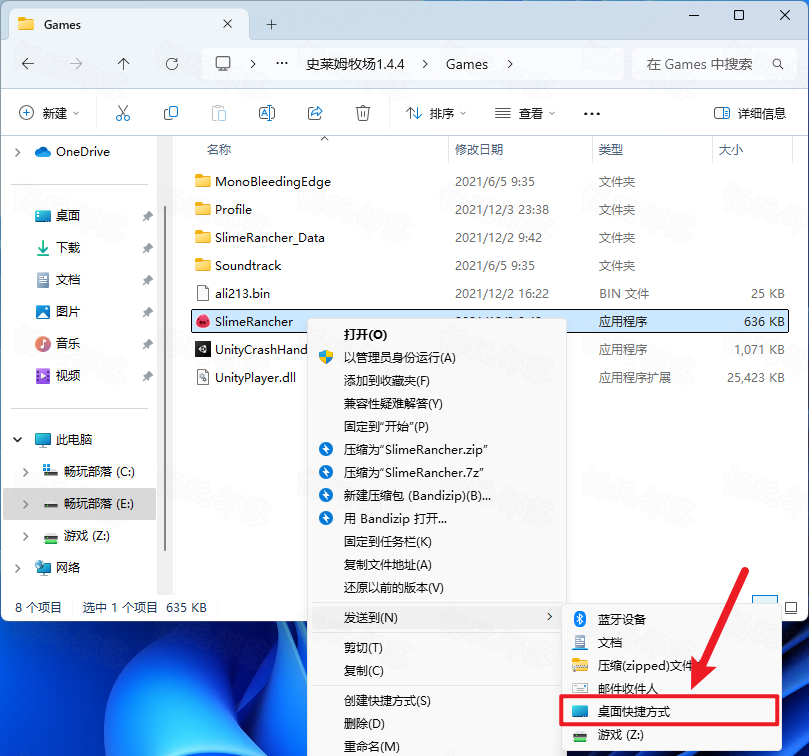This screenshot has height=756, width=809.
Task: Click the SlimeRancher app icon
Action: tap(203, 321)
